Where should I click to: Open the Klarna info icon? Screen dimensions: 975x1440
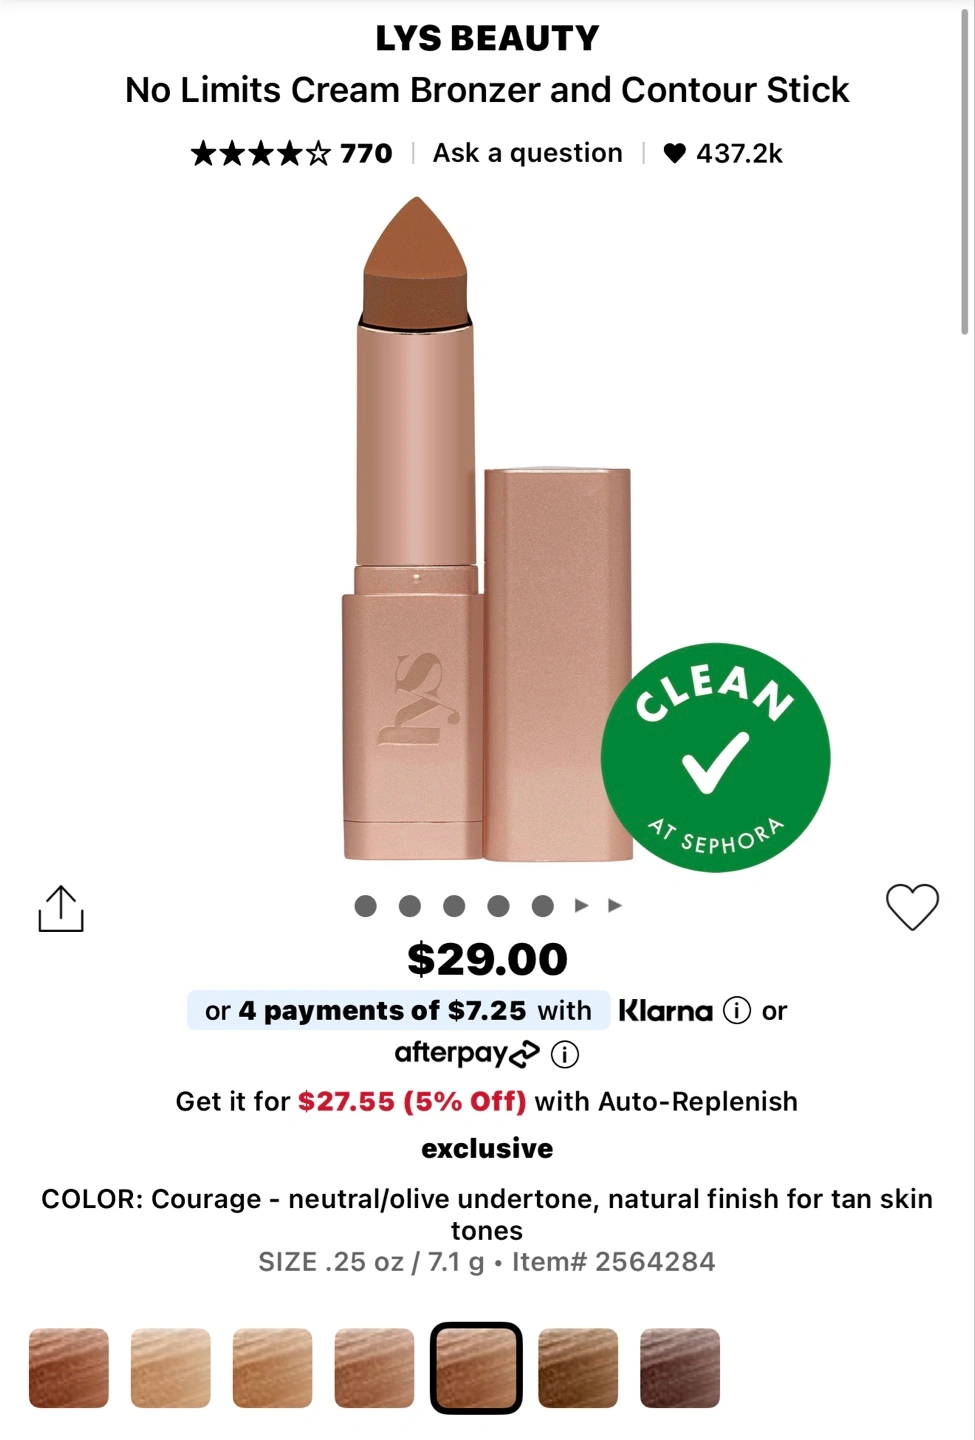737,1011
